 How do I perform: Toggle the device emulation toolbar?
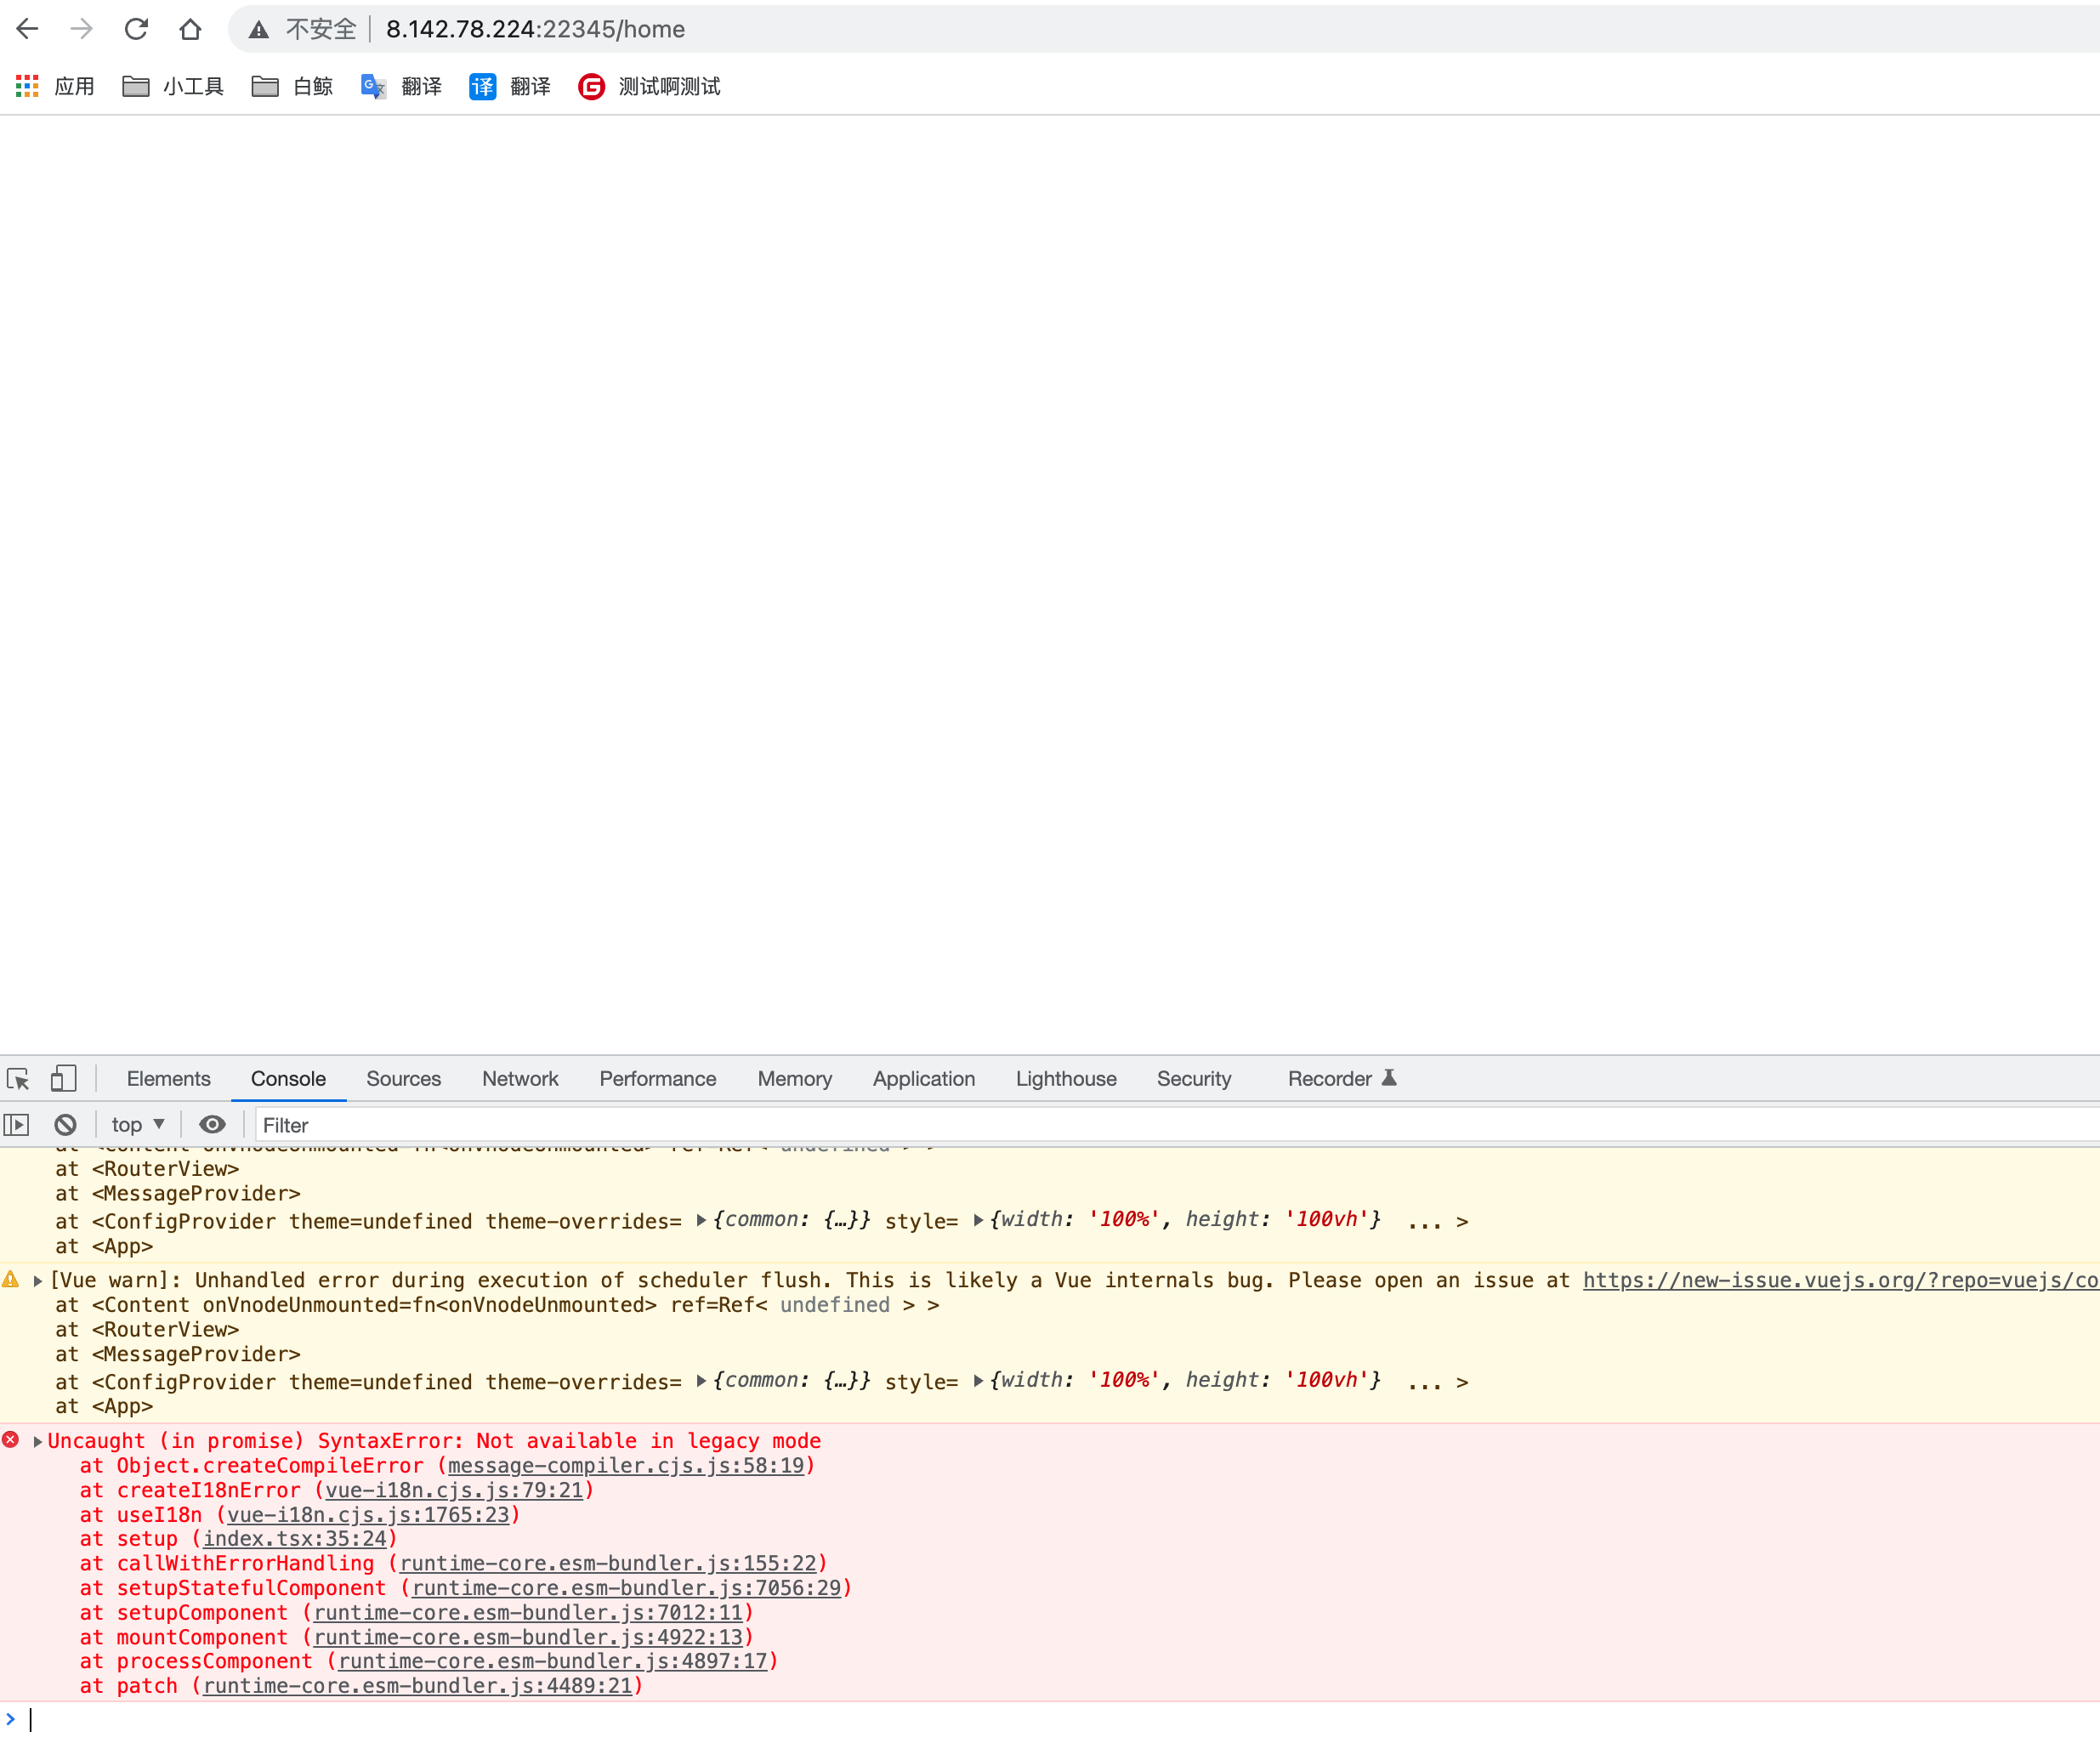click(63, 1078)
